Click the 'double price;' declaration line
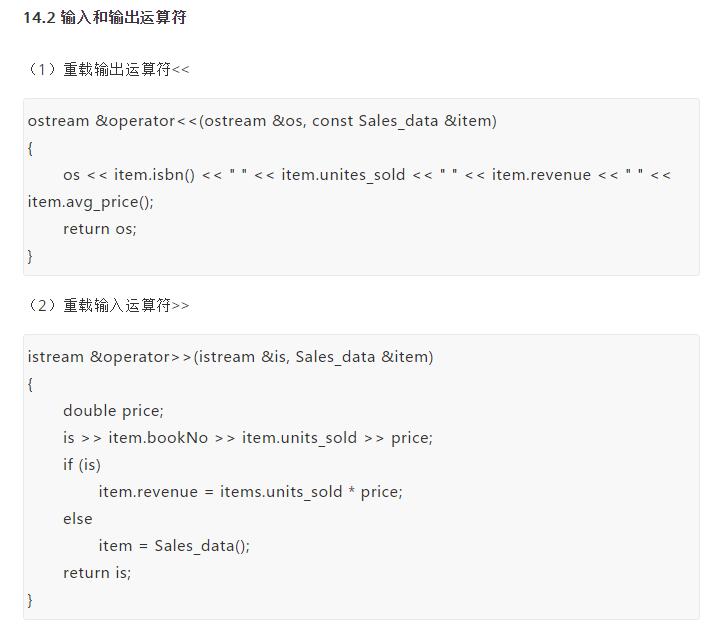 114,411
